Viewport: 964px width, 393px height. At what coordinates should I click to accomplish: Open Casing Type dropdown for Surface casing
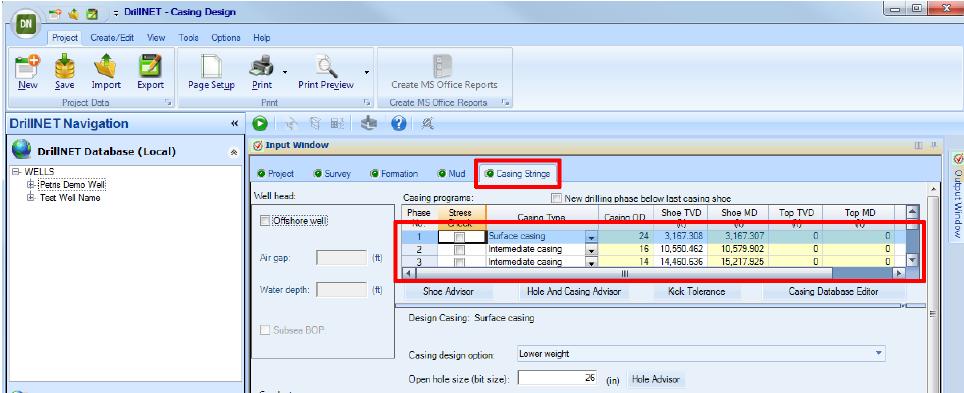click(x=591, y=236)
